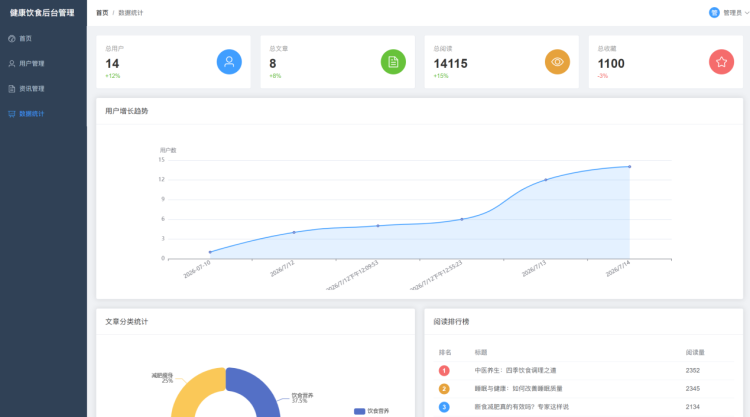The width and height of the screenshot is (750, 417).
Task: Click the 健康饮食后台管理 sidebar title
Action: [42, 13]
